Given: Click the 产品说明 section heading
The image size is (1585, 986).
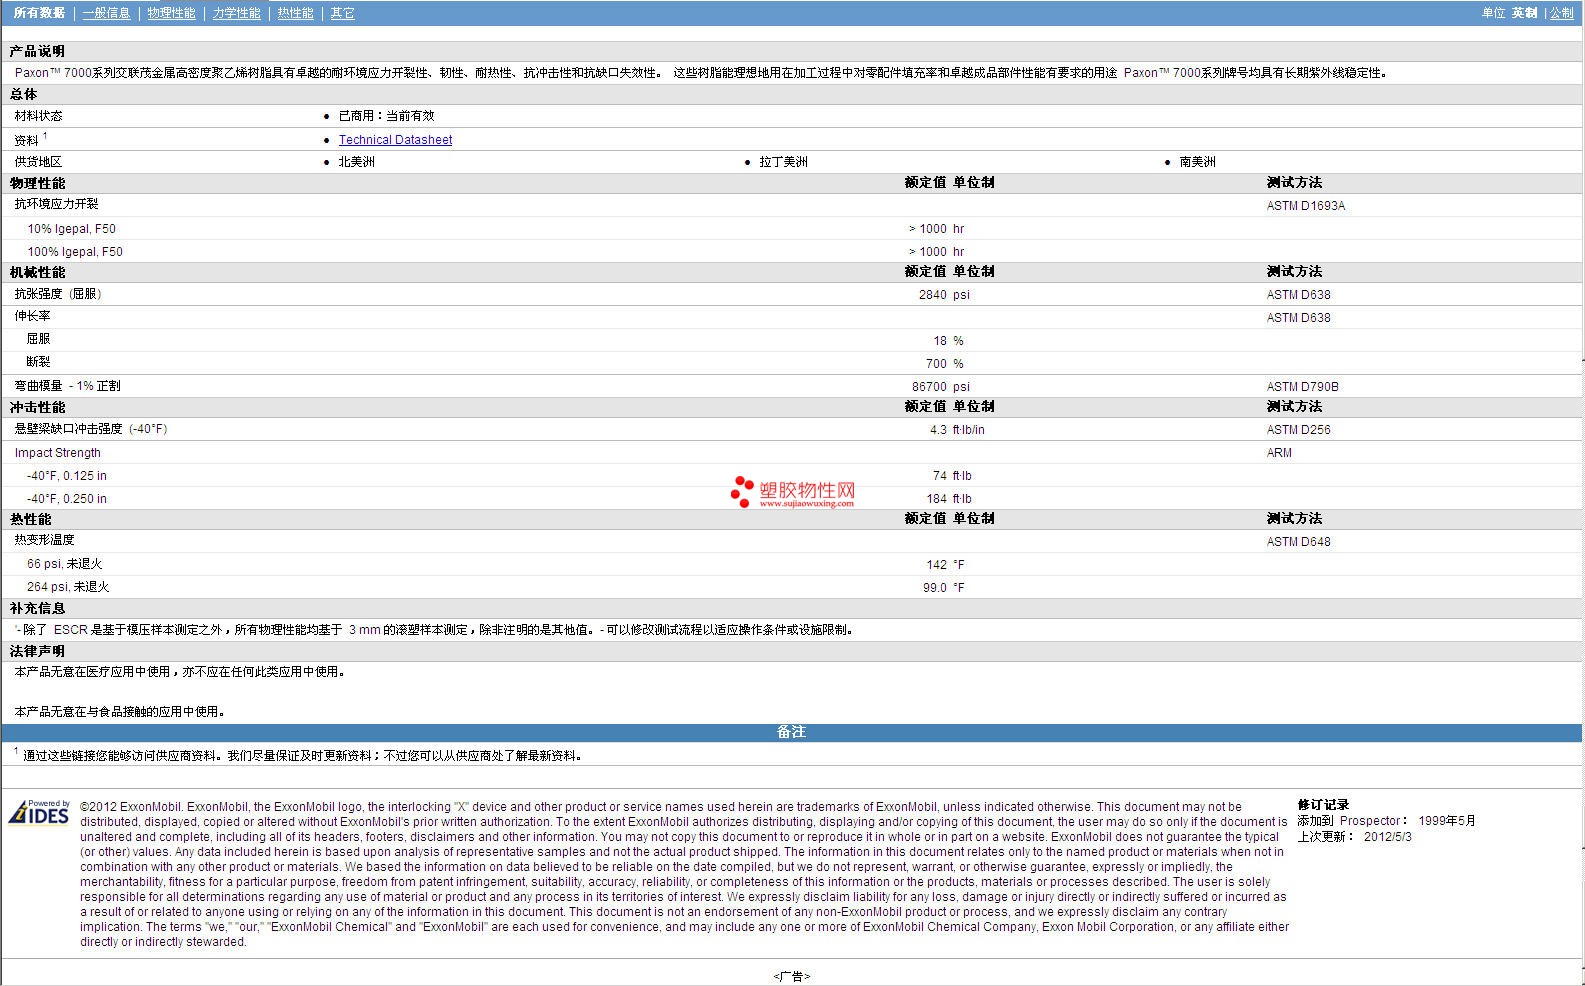Looking at the screenshot, I should [x=37, y=51].
